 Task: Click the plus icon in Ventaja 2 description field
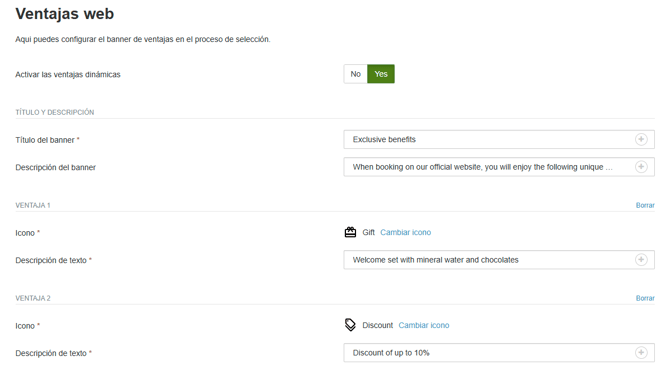(641, 352)
